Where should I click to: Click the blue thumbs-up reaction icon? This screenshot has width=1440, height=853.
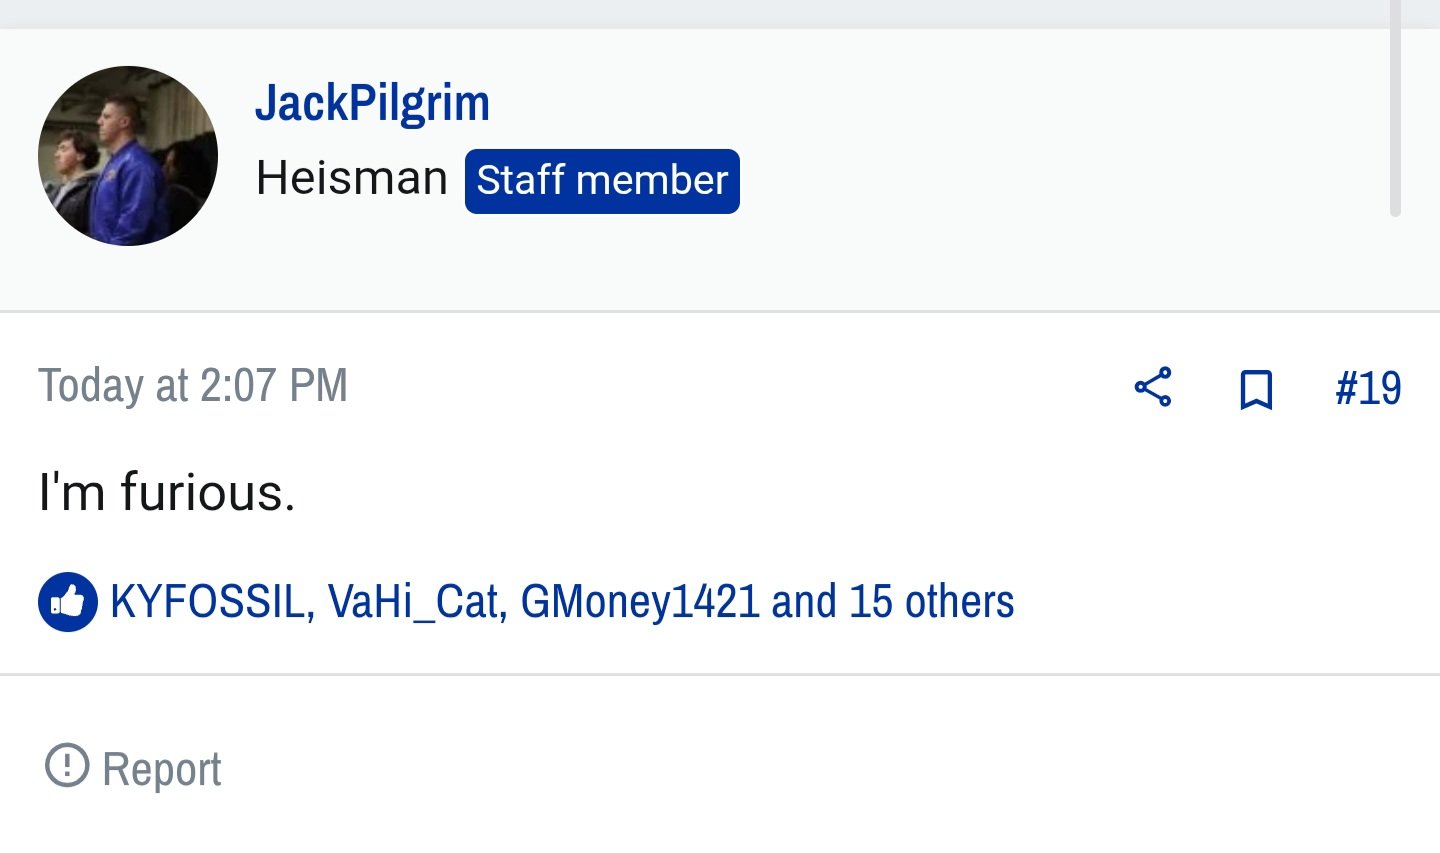(68, 602)
